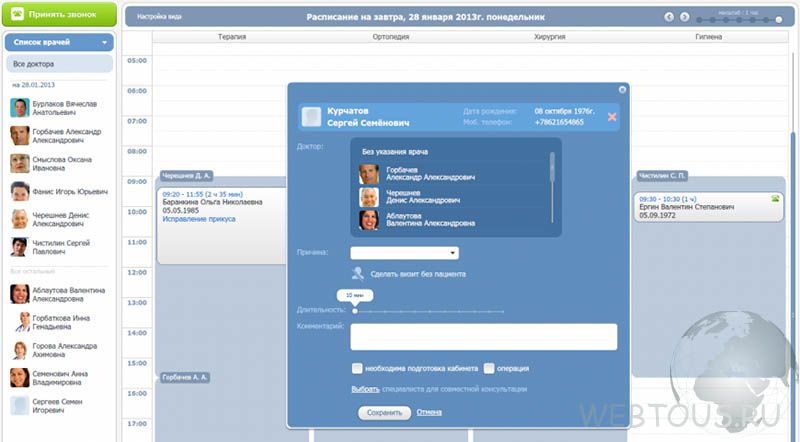Click sidebar avatar of Черешнев Денис

pos(20,219)
